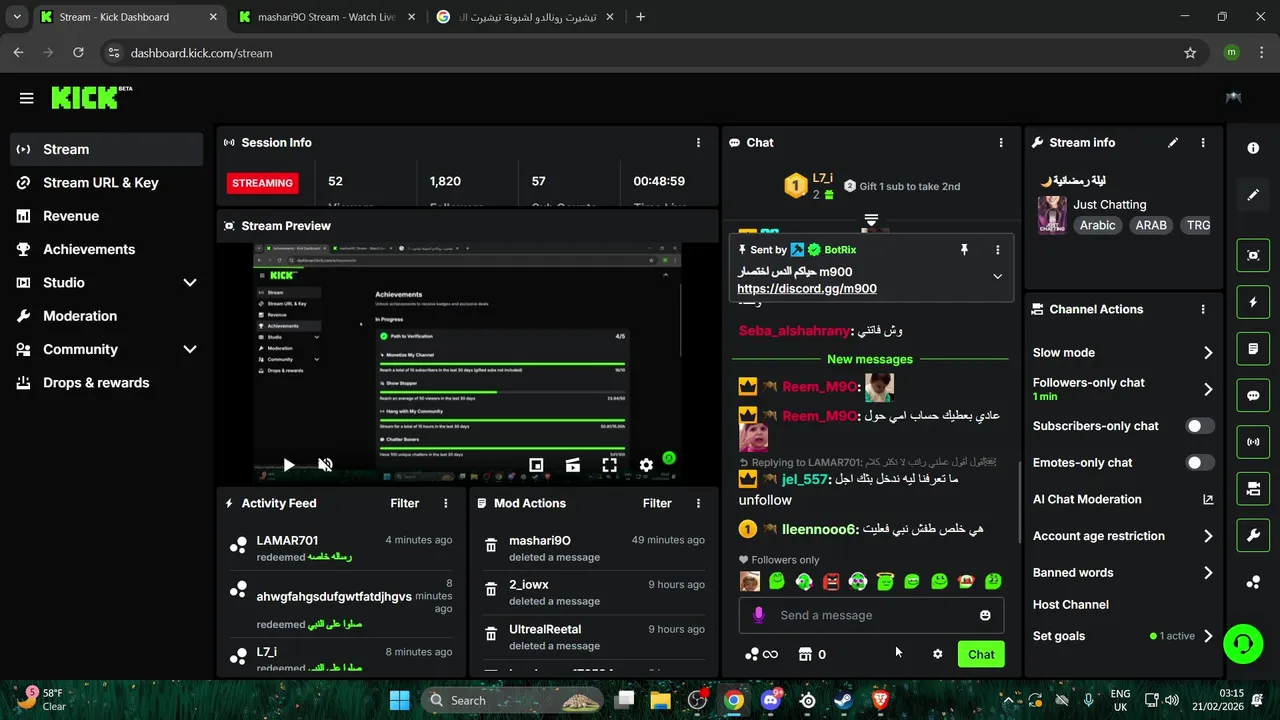Expand the Banned words settings
Viewport: 1280px width, 720px height.
click(1208, 573)
